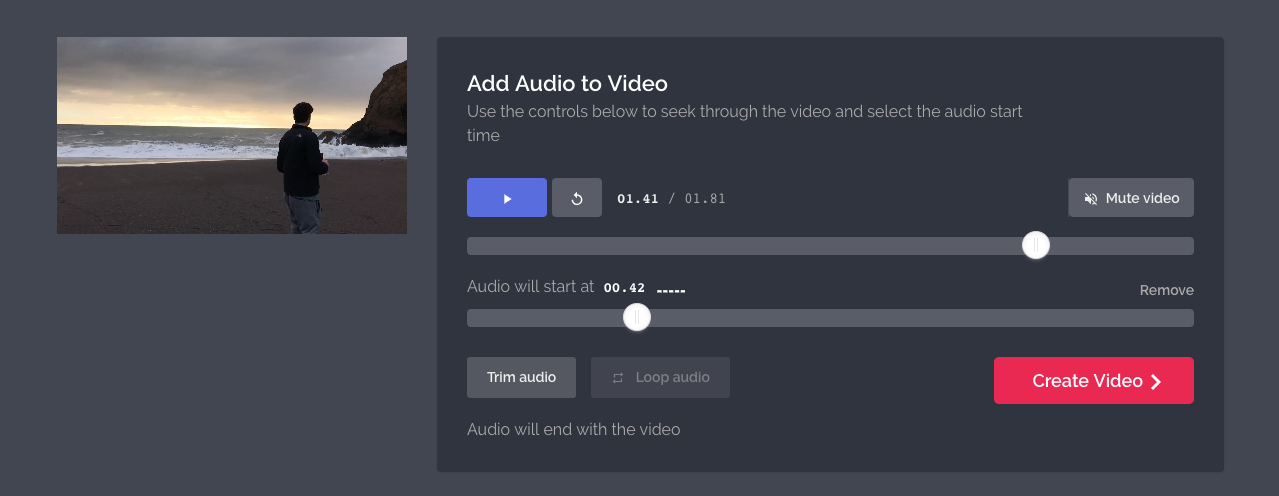Viewport: 1279px width, 496px height.
Task: Click the loop arrows icon
Action: (618, 378)
